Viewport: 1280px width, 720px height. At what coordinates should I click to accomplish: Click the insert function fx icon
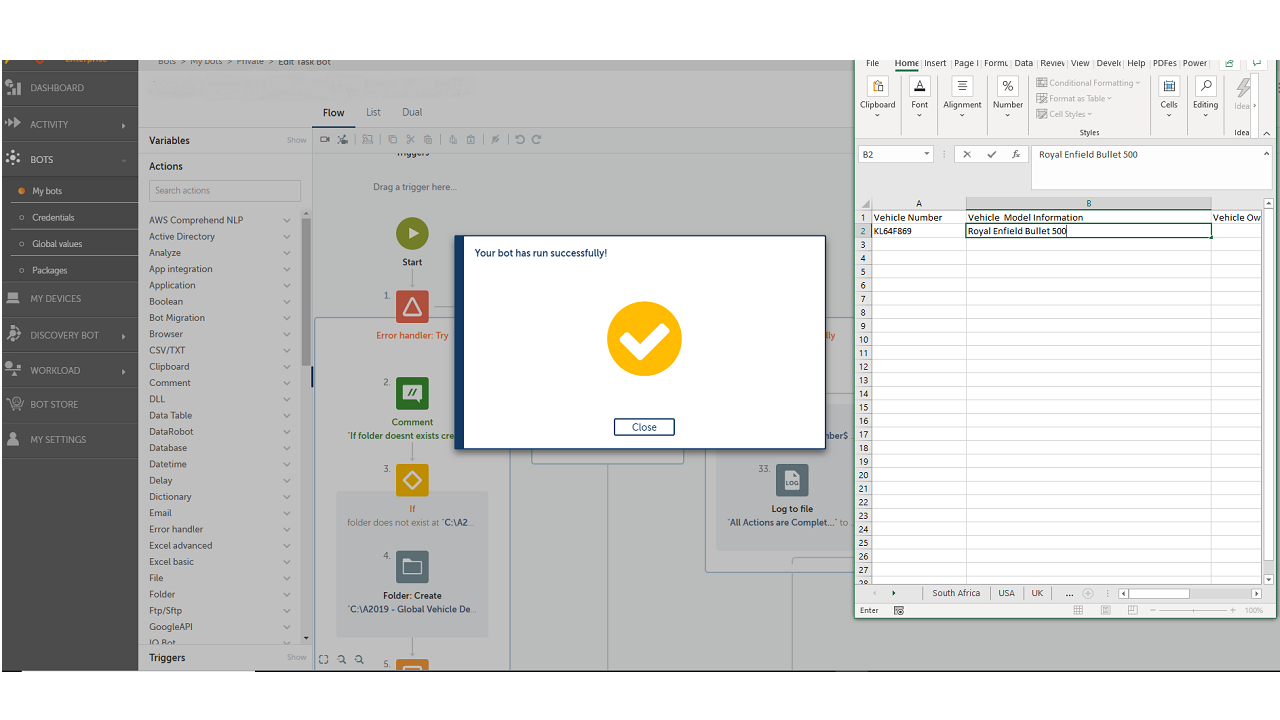(1016, 154)
